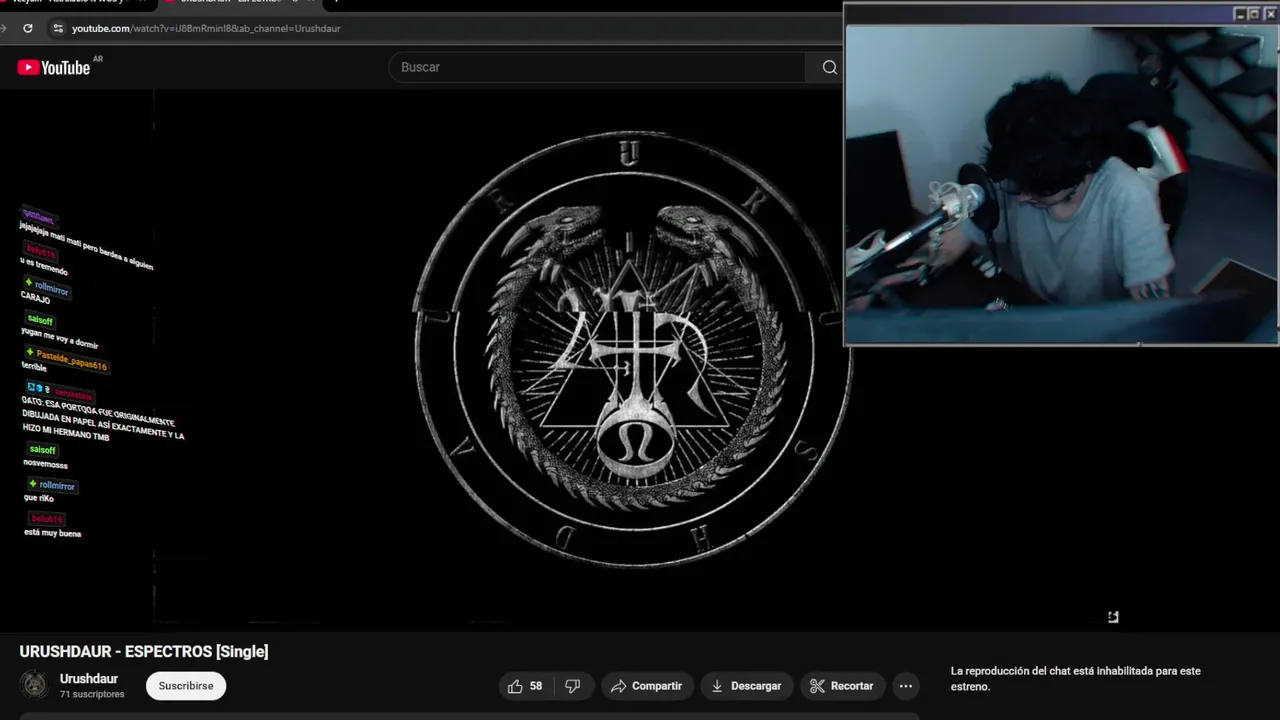This screenshot has width=1280, height=720.
Task: Download the video with Descargar
Action: coord(746,686)
